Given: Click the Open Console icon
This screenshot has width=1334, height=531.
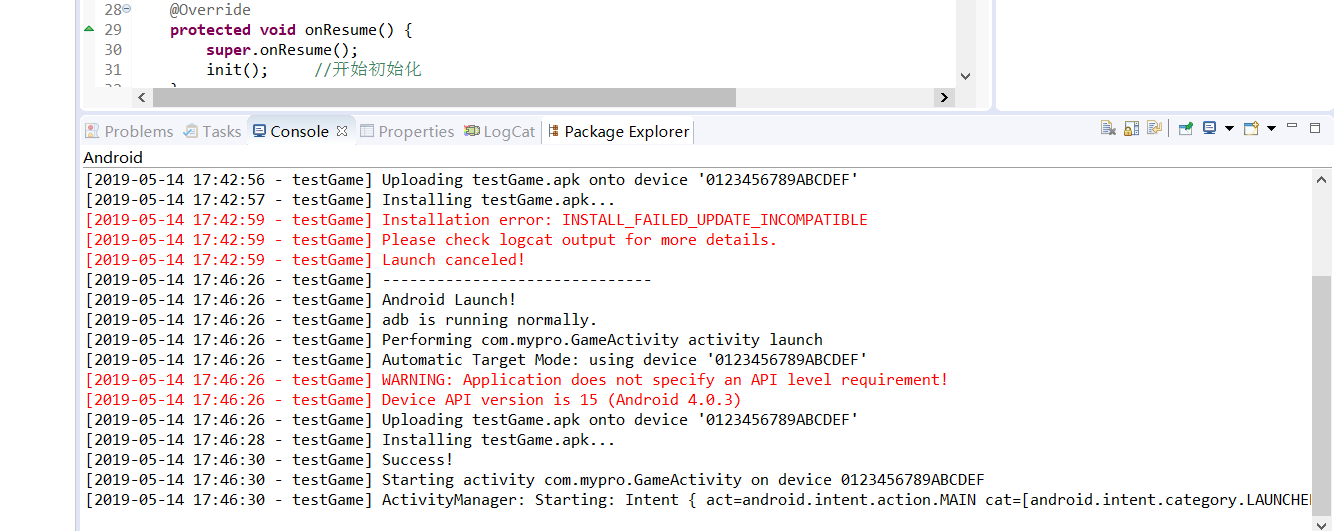Looking at the screenshot, I should pos(1251,128).
